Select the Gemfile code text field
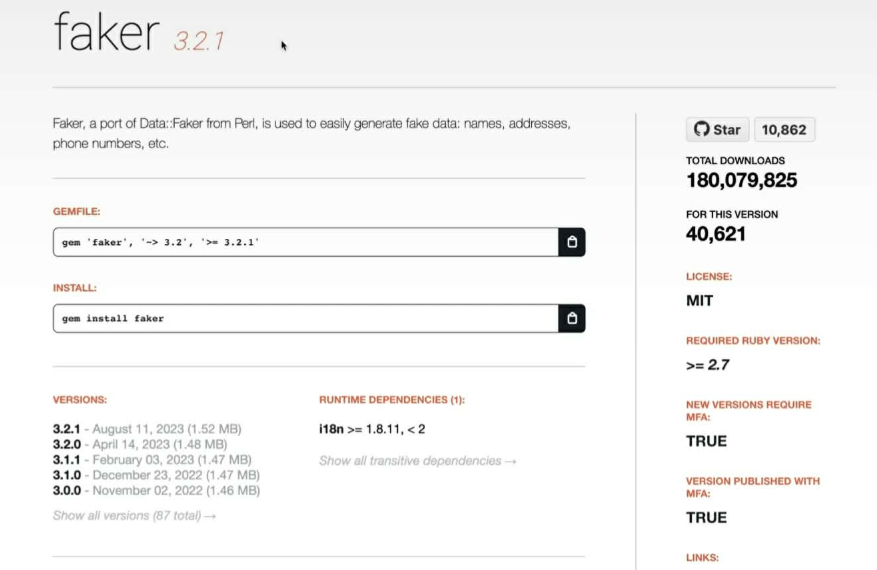877x570 pixels. [305, 242]
